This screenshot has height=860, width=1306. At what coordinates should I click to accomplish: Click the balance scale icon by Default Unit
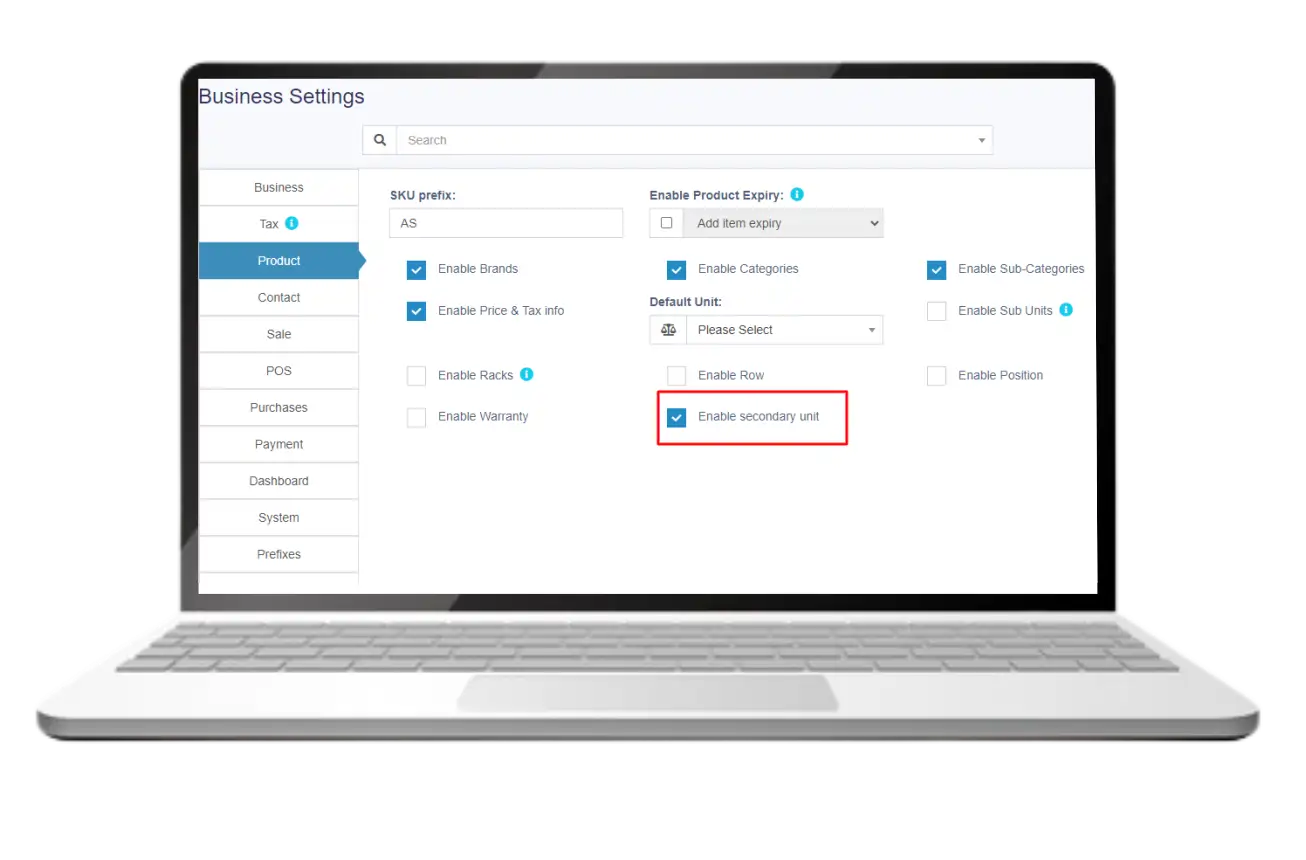pyautogui.click(x=668, y=330)
